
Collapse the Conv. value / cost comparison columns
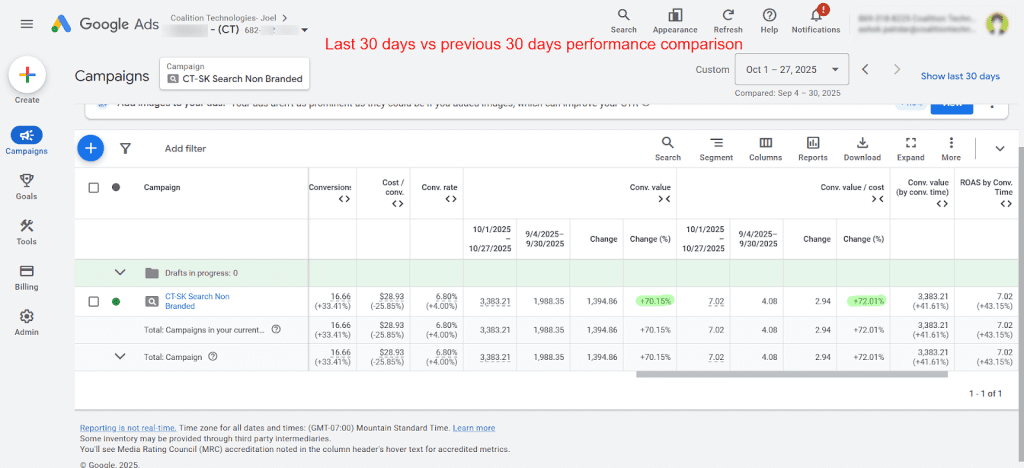(x=878, y=199)
